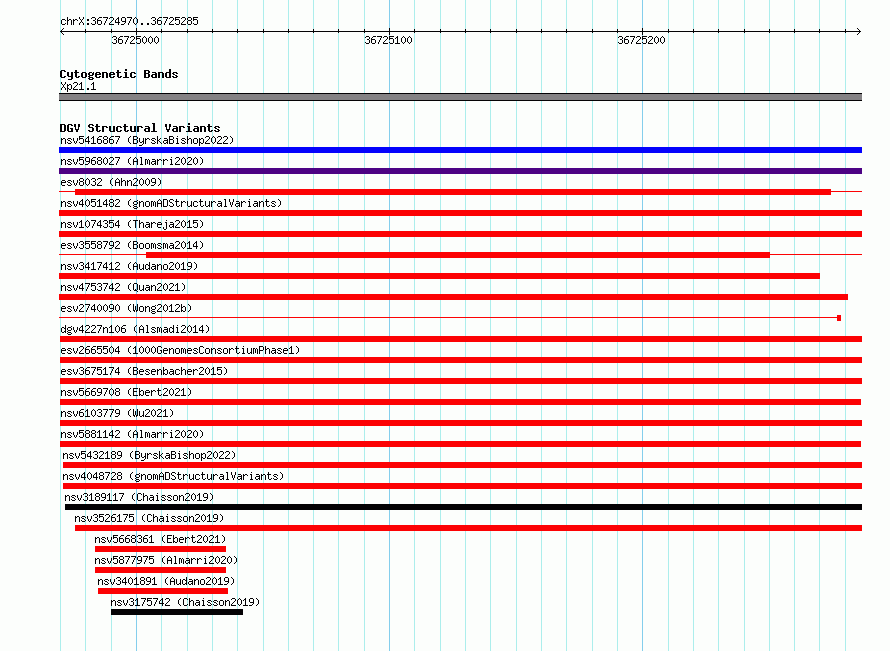Select the dgv4227n106 (Alsmadi2014) label
This screenshot has width=890, height=651.
[135, 329]
